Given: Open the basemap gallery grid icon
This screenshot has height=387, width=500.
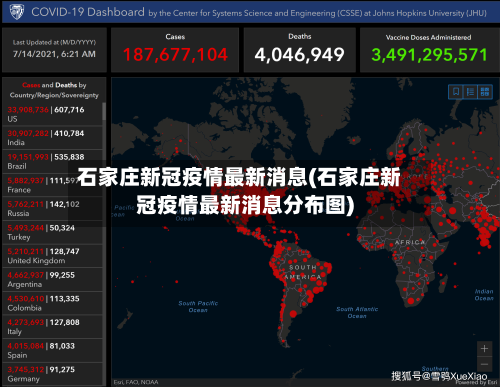Looking at the screenshot, I should coord(485,91).
